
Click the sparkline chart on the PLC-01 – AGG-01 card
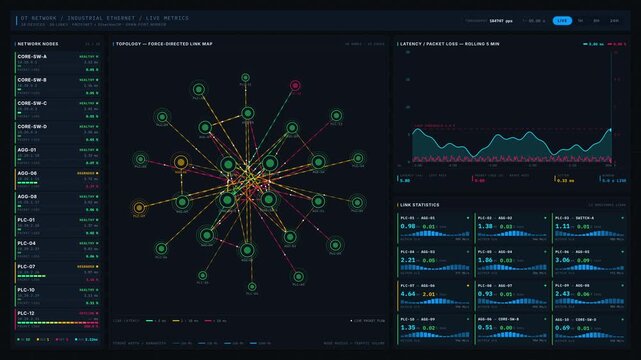434,233
